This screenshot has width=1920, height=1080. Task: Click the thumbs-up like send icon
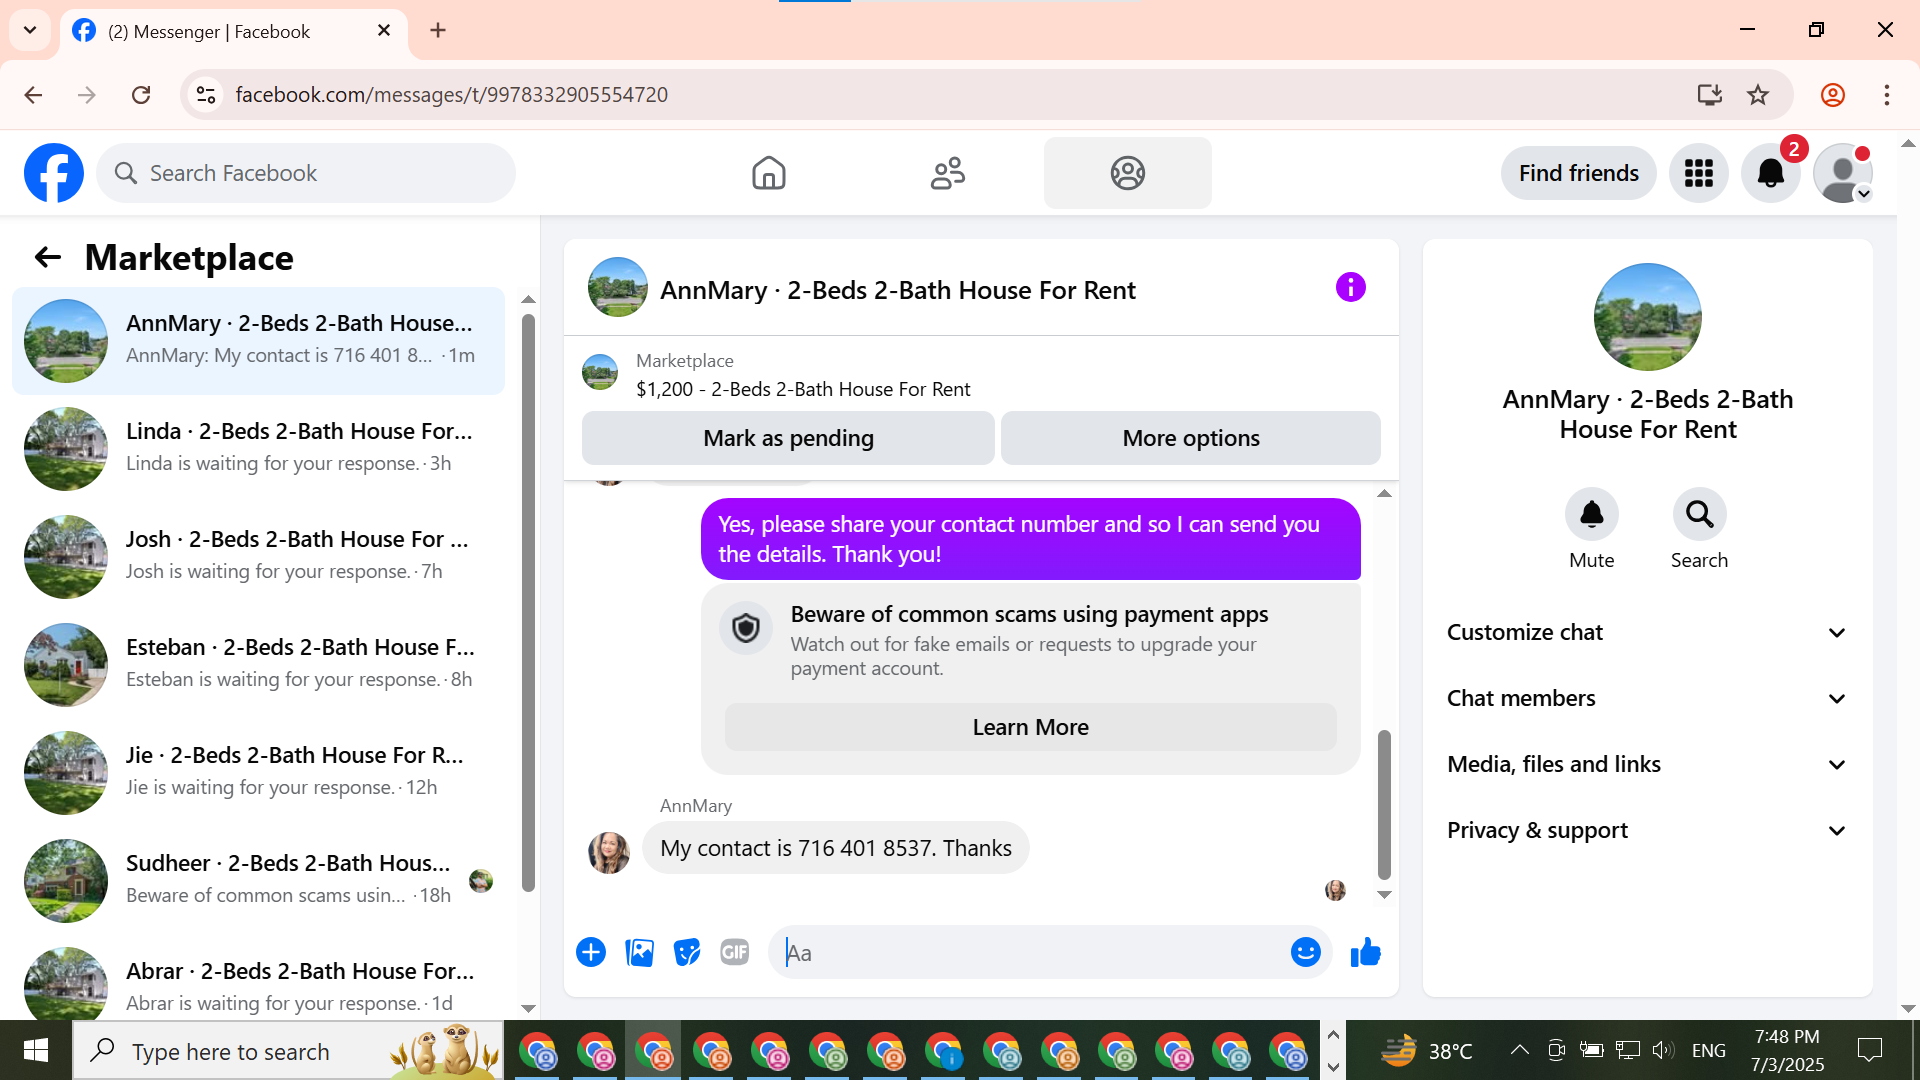coord(1365,953)
